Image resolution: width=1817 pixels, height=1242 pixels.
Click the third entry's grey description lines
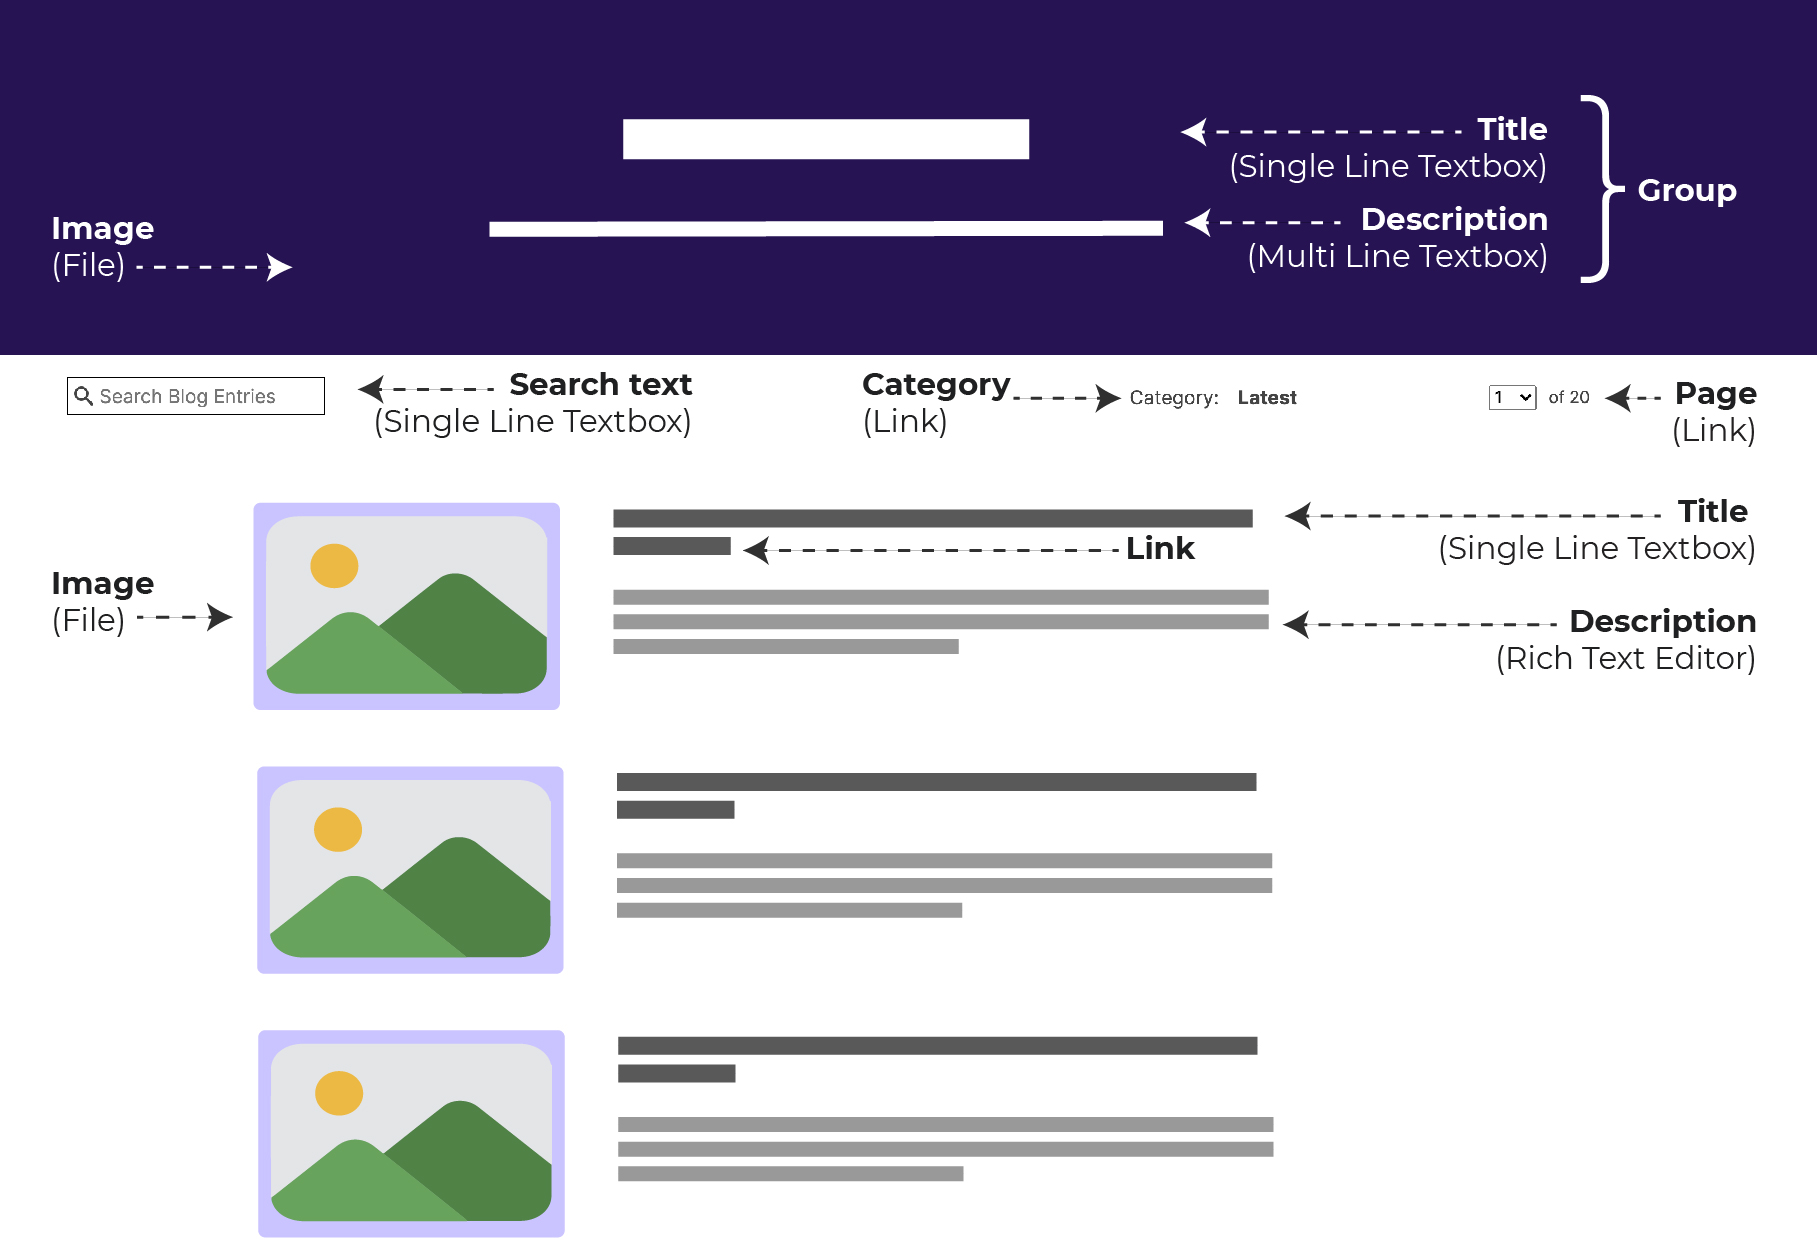point(946,1149)
